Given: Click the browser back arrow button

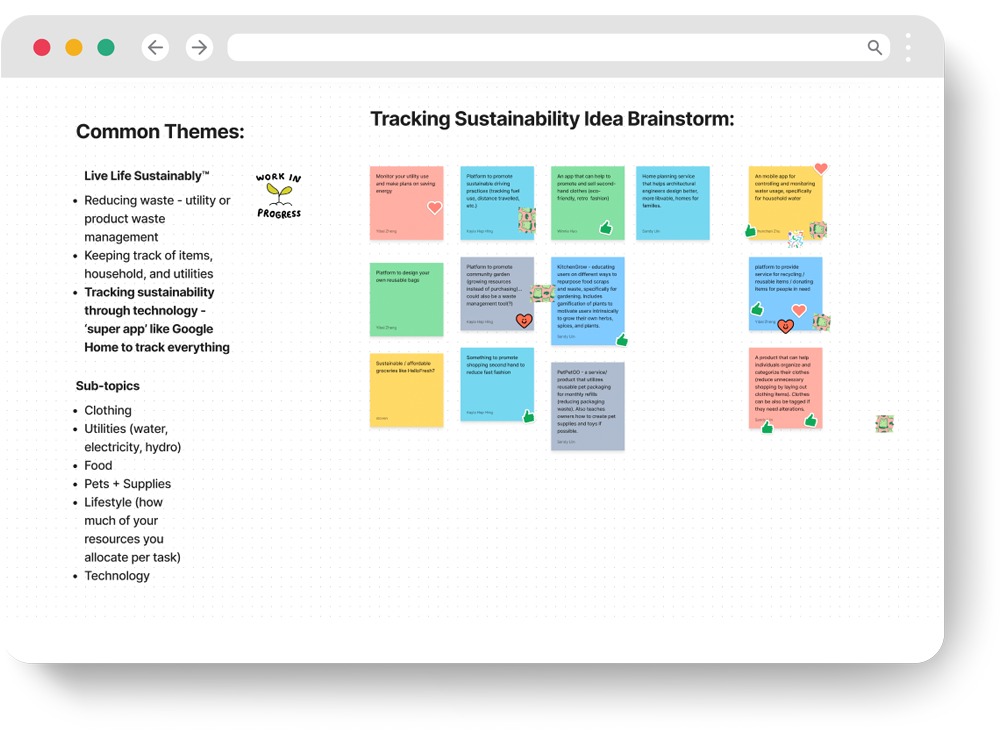Looking at the screenshot, I should coord(155,47).
